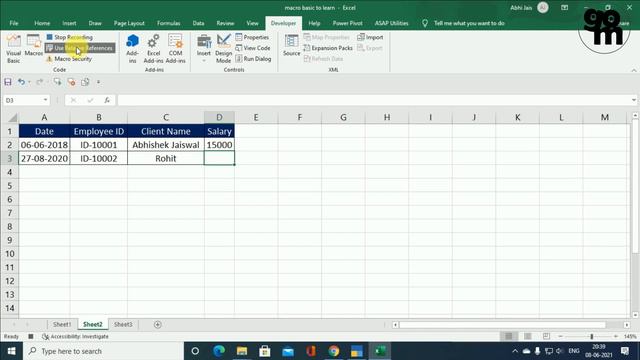Viewport: 640px width, 360px height.
Task: Open the Add-ins dialog
Action: [x=132, y=48]
